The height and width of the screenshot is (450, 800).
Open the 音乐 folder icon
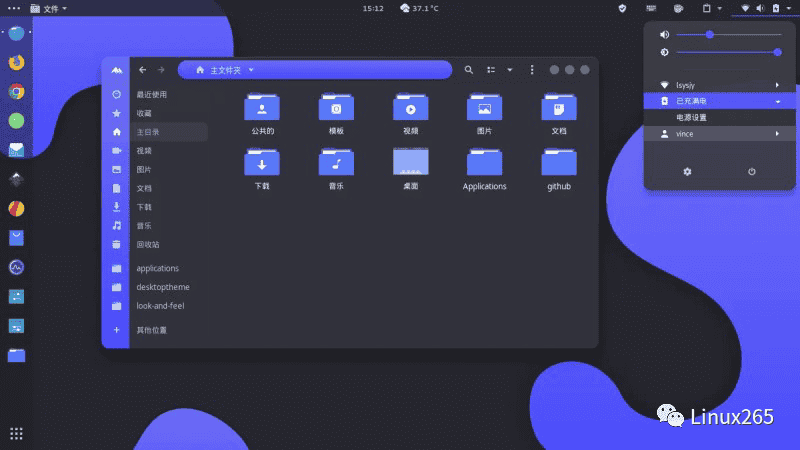click(336, 162)
